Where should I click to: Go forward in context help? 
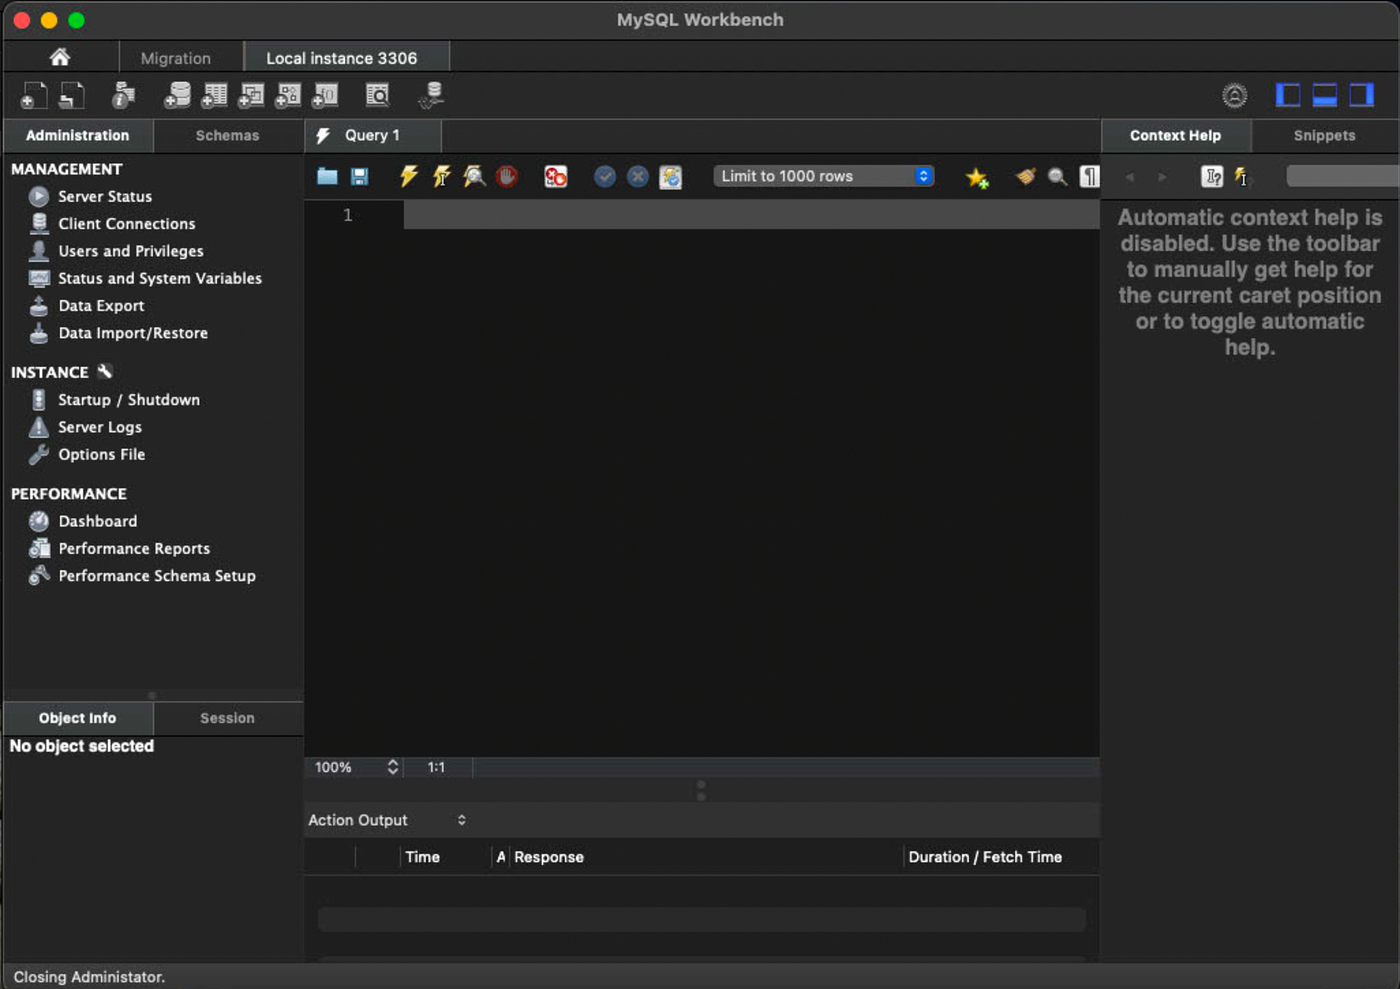tap(1162, 177)
